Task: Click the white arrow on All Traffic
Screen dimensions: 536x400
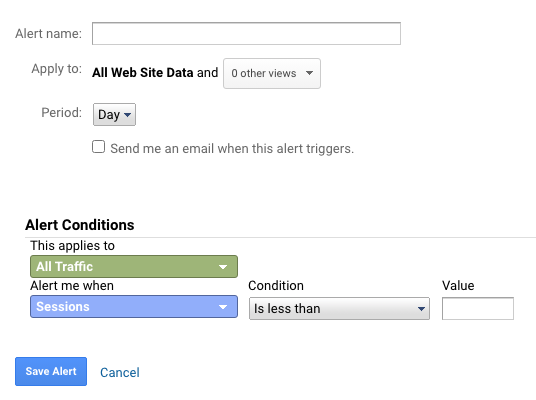Action: click(223, 267)
